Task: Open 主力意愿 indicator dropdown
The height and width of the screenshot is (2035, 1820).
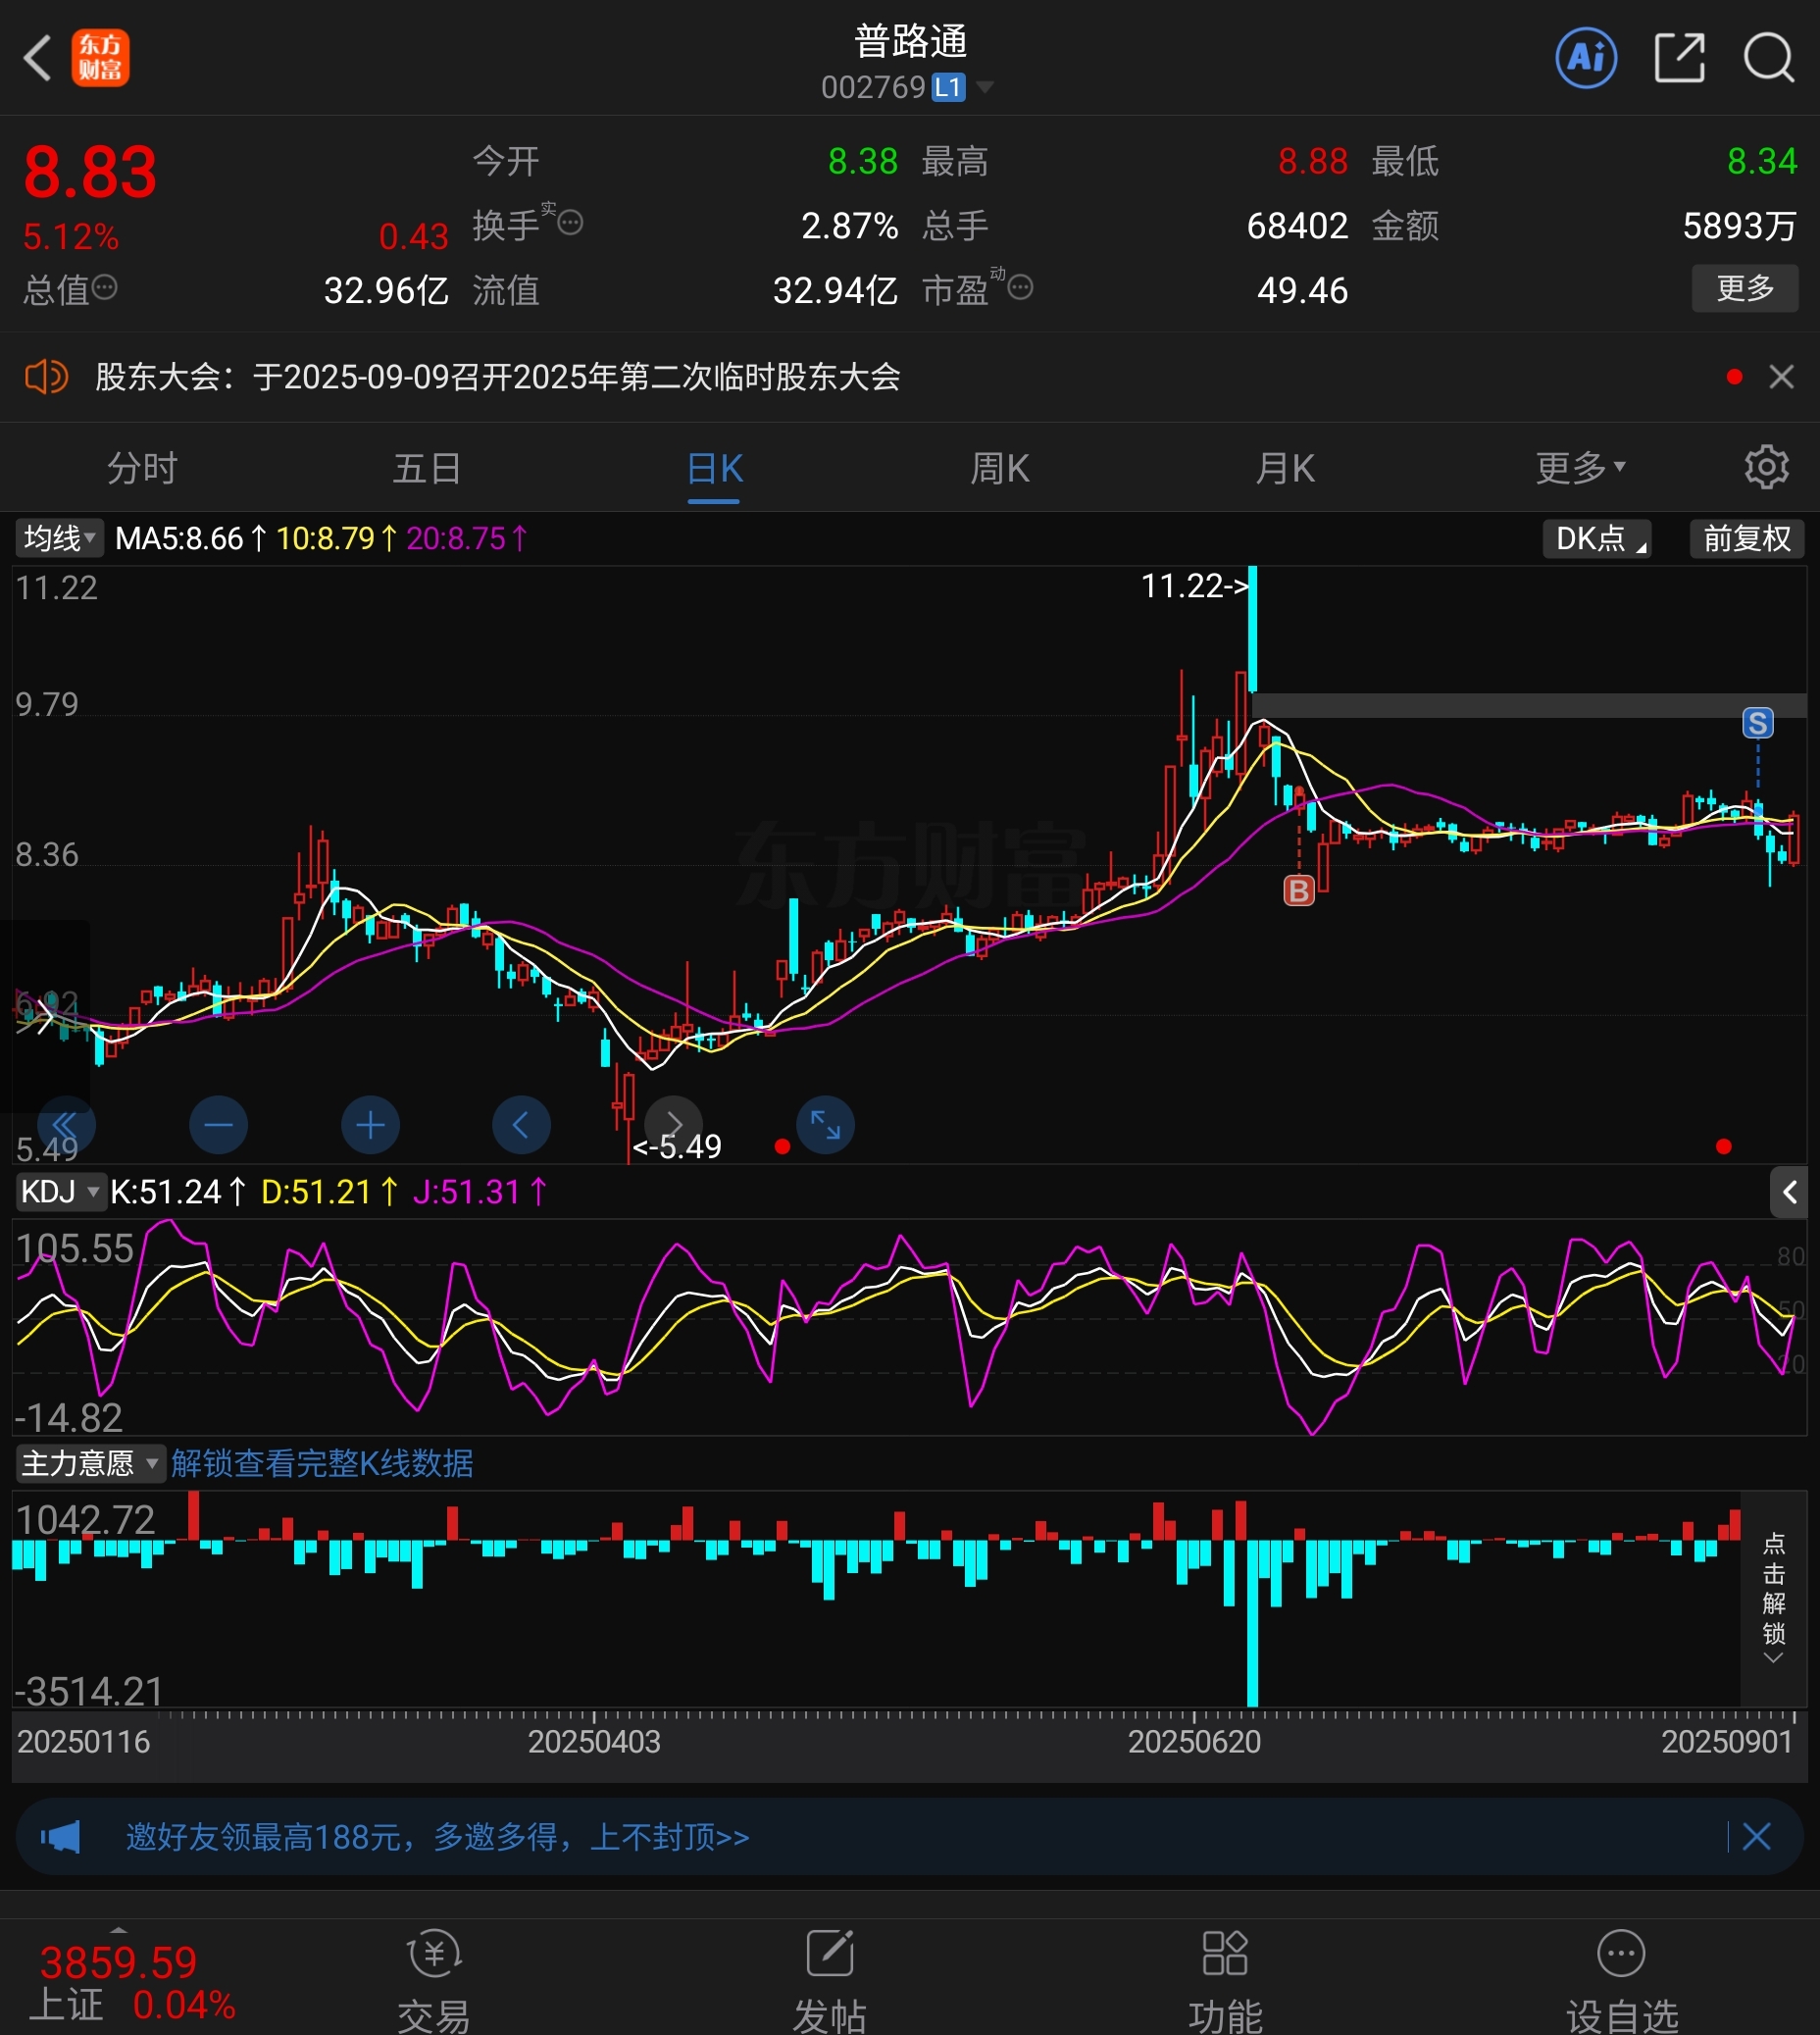Action: tap(90, 1464)
